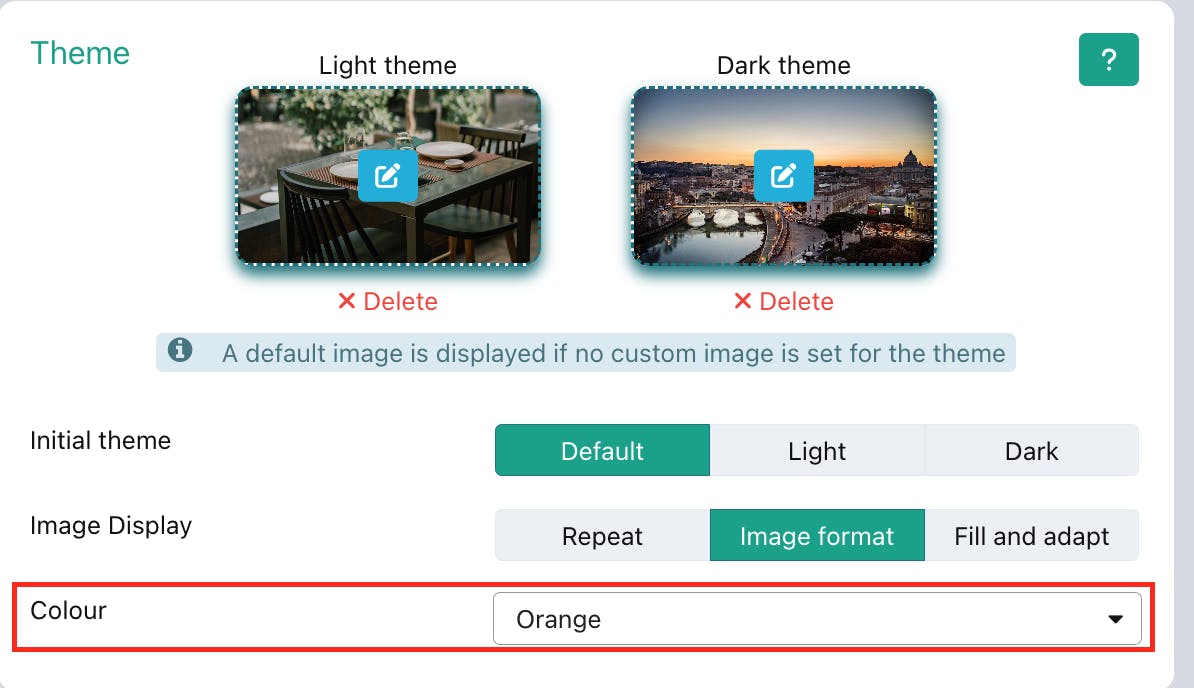This screenshot has width=1194, height=688.
Task: Set Initial theme to Default
Action: click(602, 450)
